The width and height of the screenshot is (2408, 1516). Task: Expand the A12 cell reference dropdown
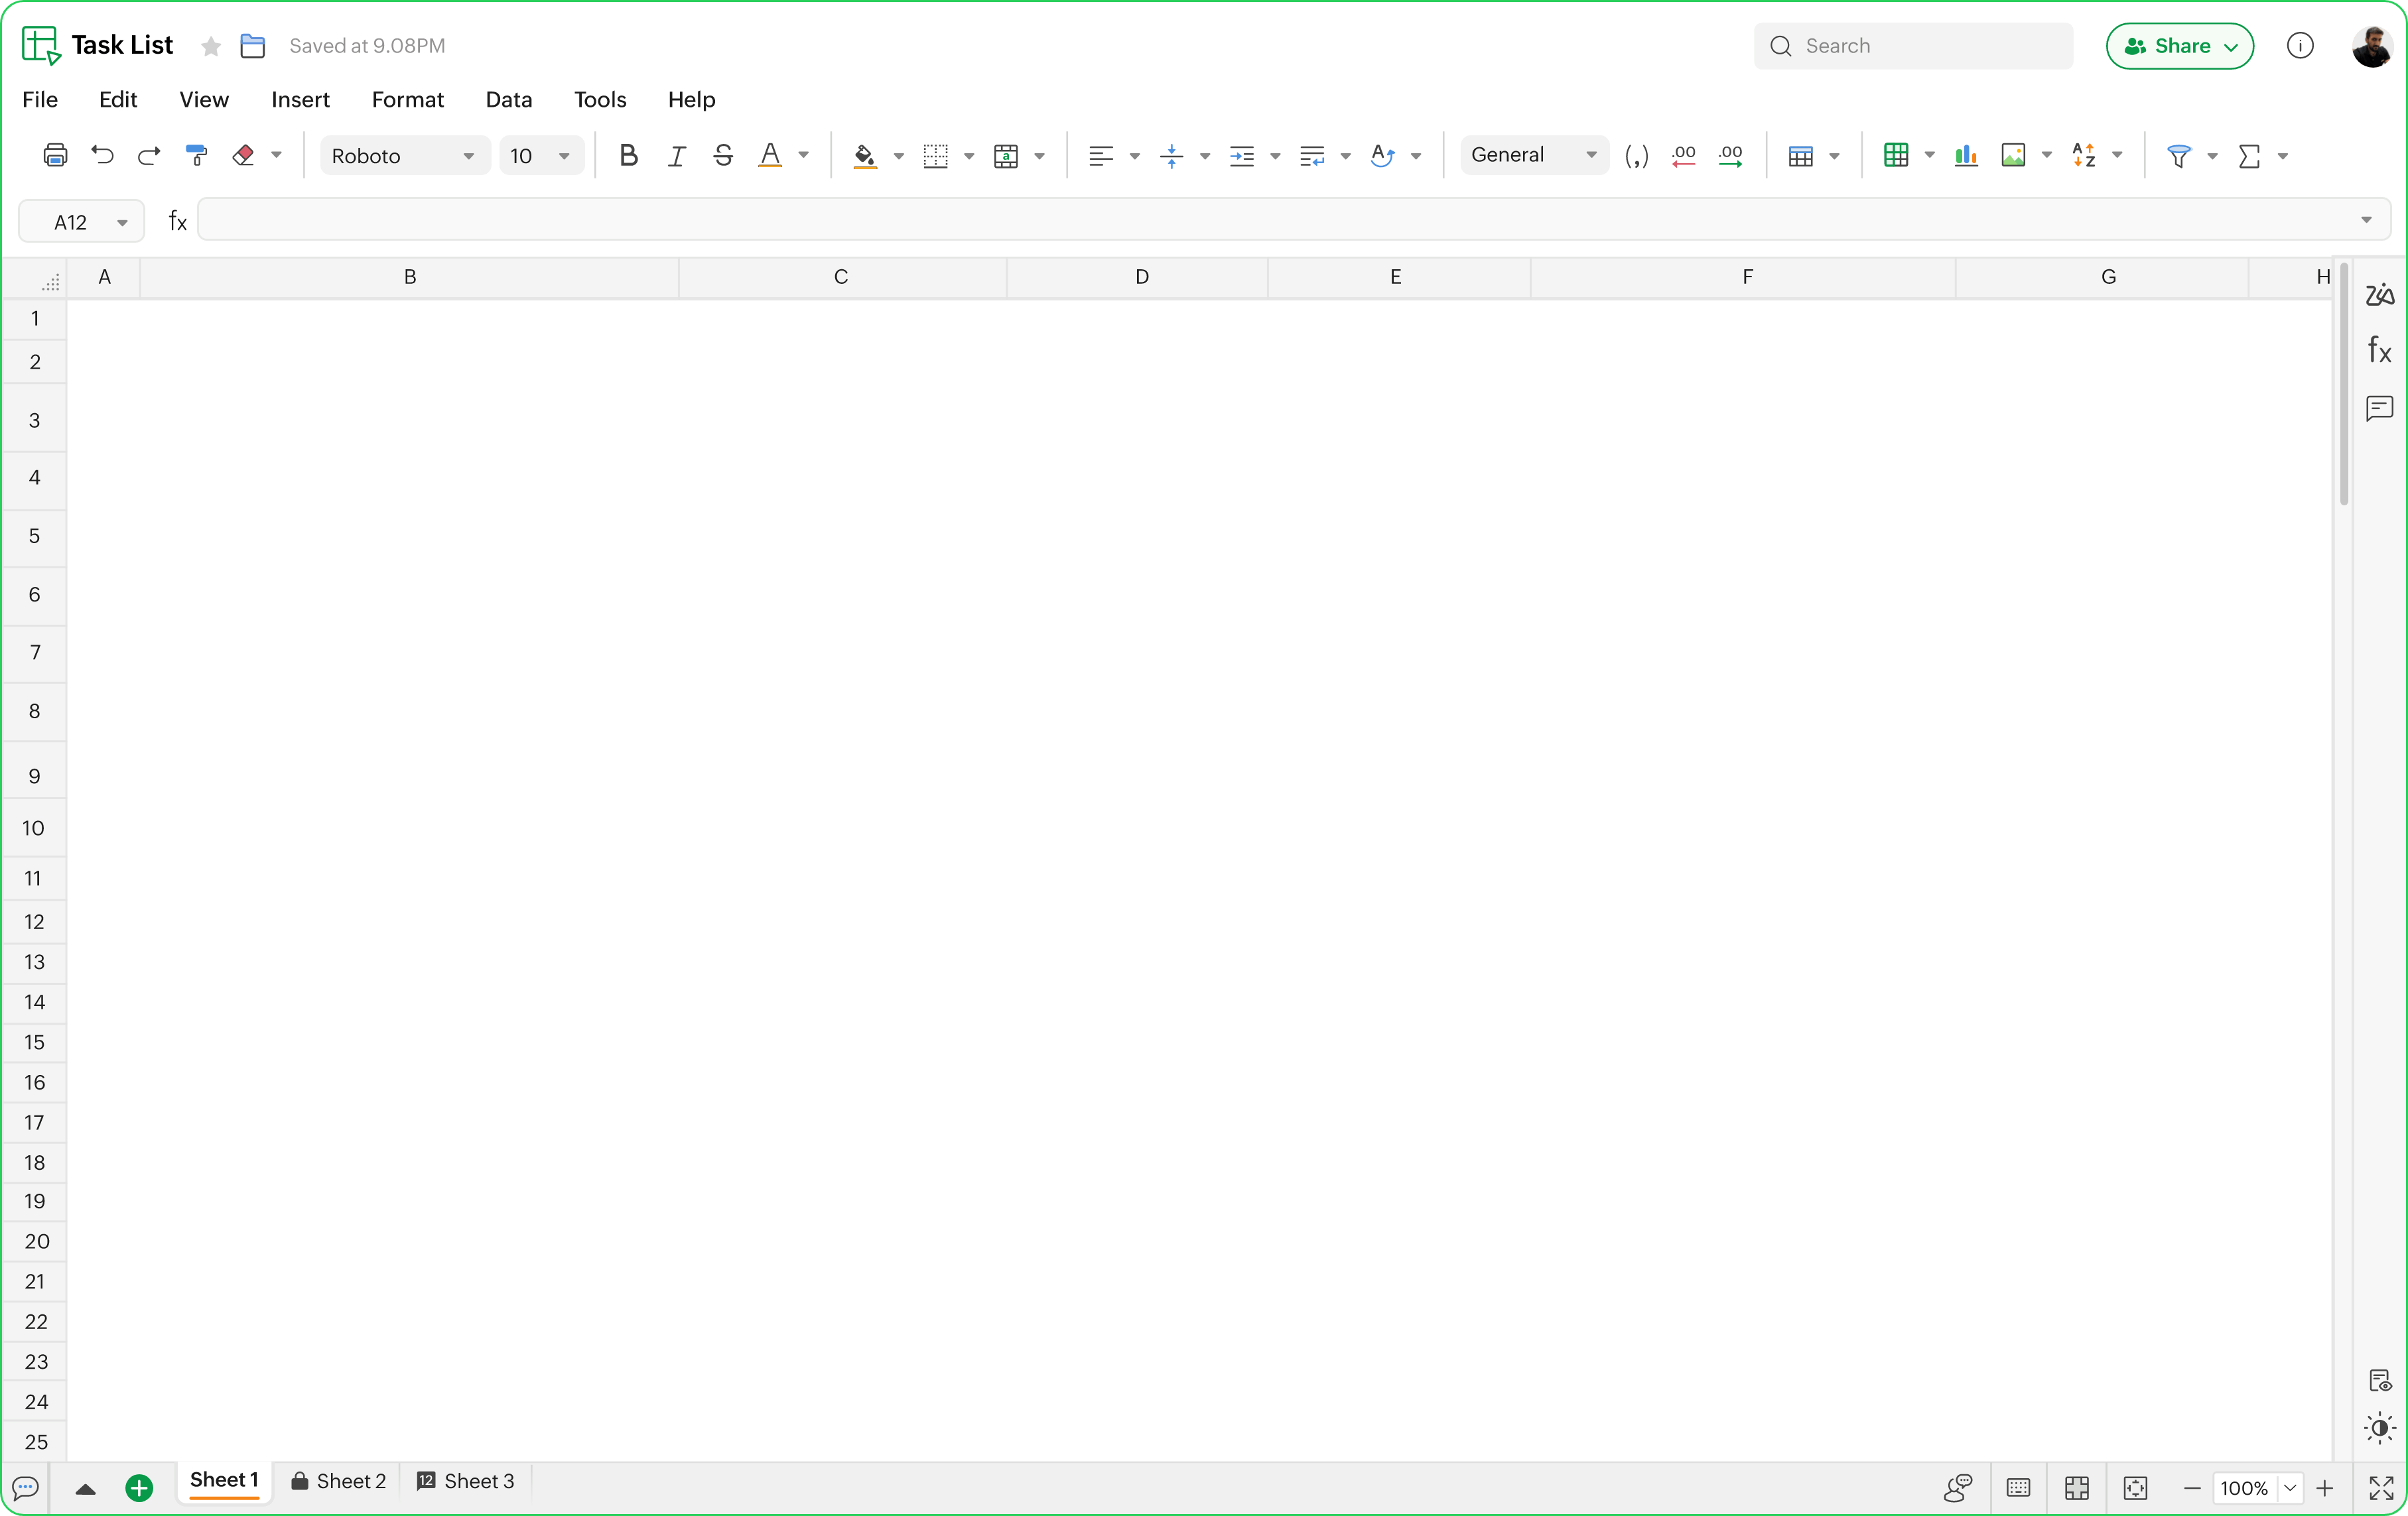(x=124, y=221)
